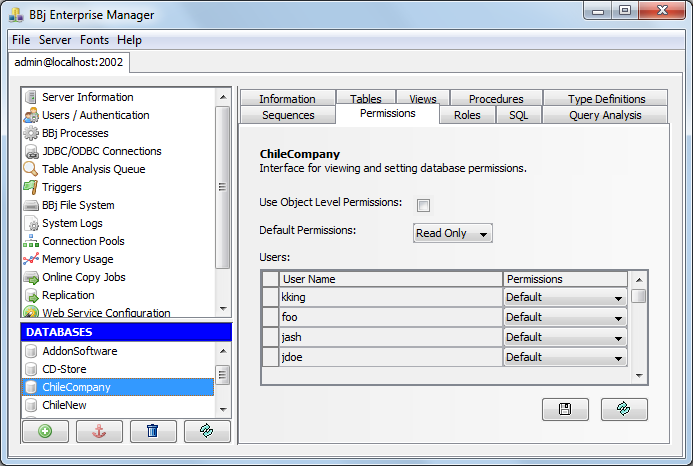Image resolution: width=693 pixels, height=466 pixels.
Task: Refresh permissions panel with green arrows button
Action: (624, 409)
